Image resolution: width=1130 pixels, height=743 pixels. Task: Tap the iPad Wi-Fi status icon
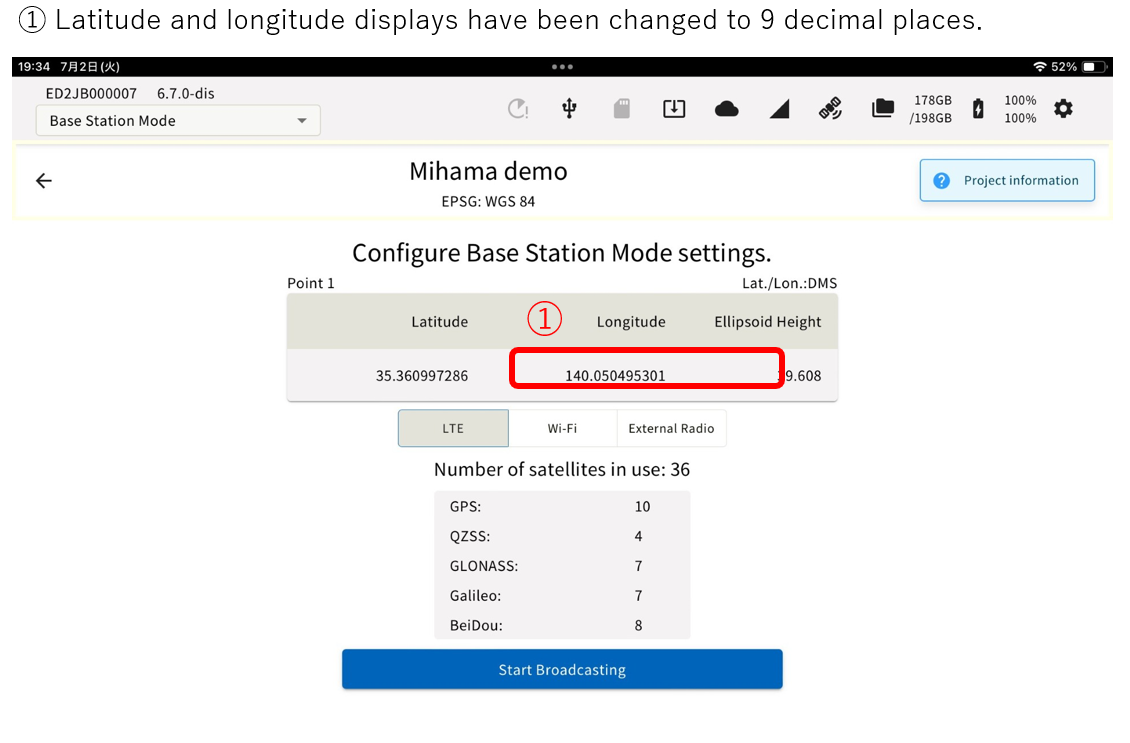coord(1039,66)
